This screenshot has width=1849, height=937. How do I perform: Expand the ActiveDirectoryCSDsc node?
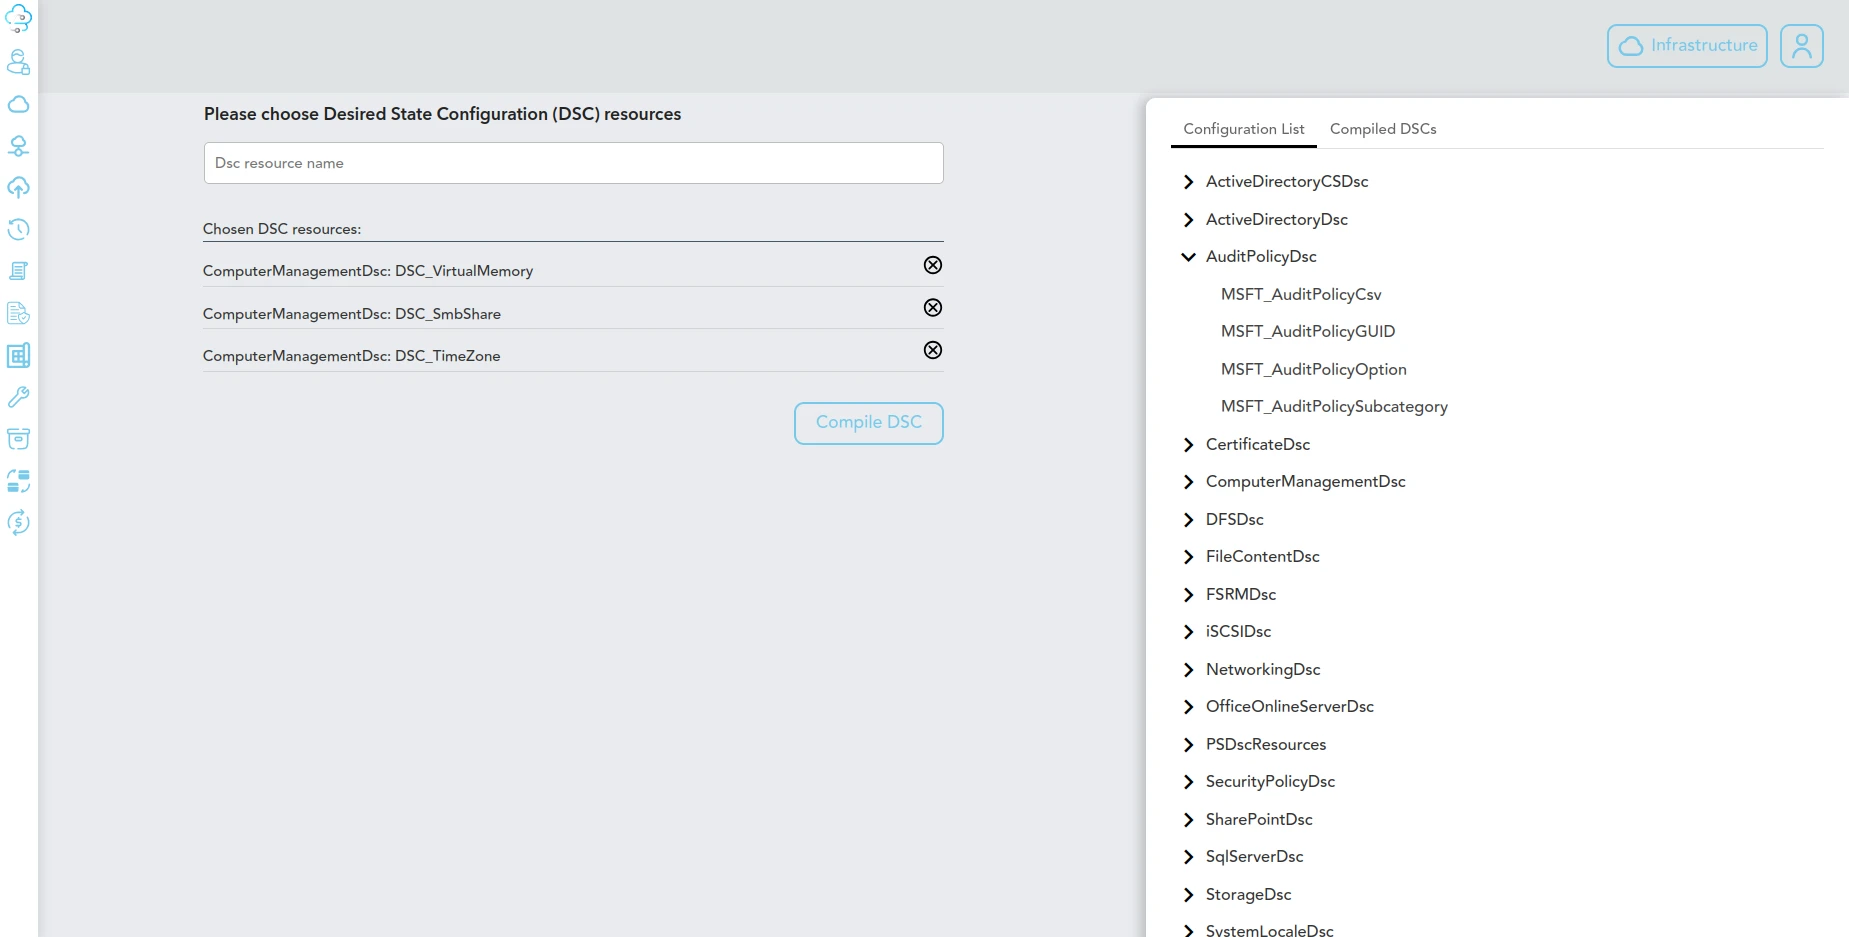1188,182
